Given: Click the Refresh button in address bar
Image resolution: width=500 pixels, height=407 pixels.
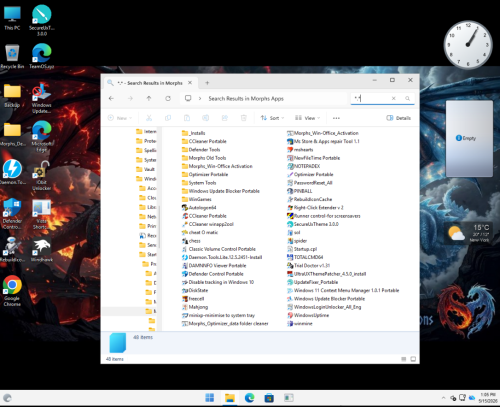Looking at the screenshot, I should click(x=168, y=98).
